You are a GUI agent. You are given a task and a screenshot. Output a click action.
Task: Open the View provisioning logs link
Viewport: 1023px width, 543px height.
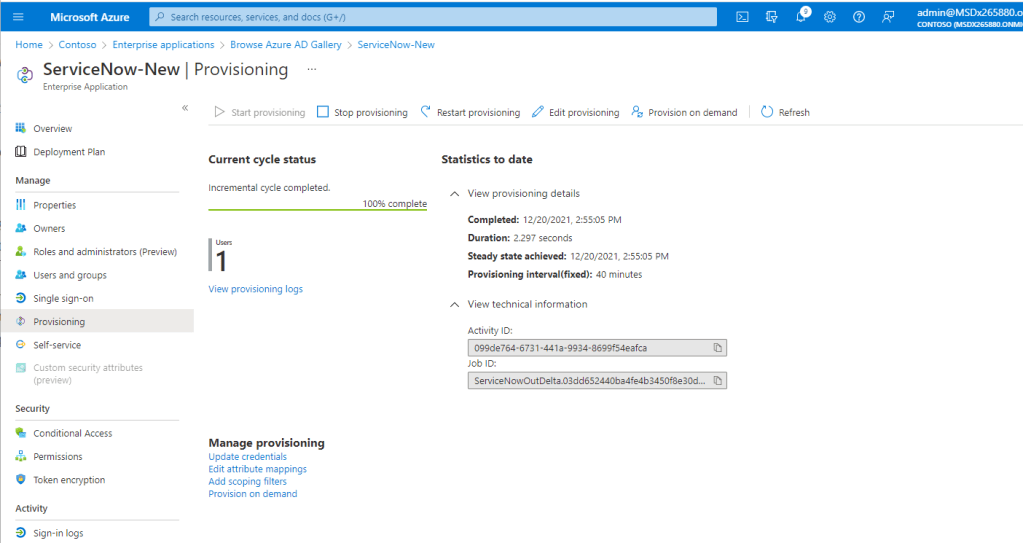pyautogui.click(x=255, y=289)
